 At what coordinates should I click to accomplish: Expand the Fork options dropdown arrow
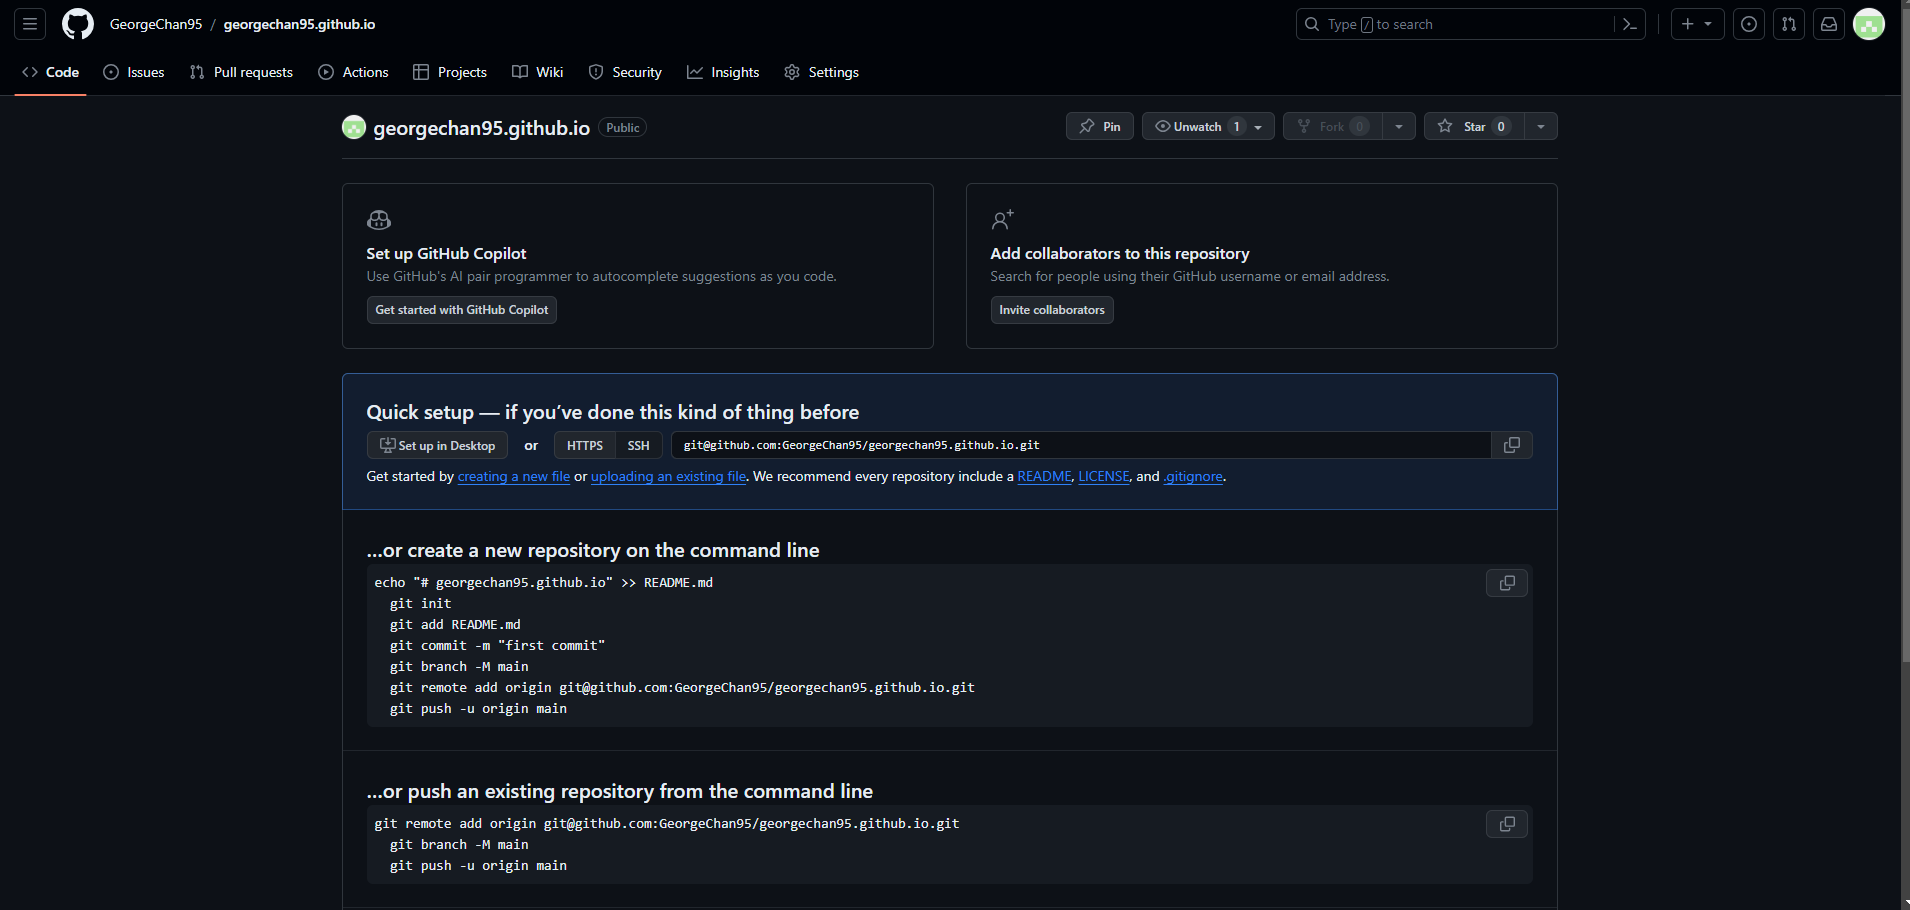click(1399, 126)
